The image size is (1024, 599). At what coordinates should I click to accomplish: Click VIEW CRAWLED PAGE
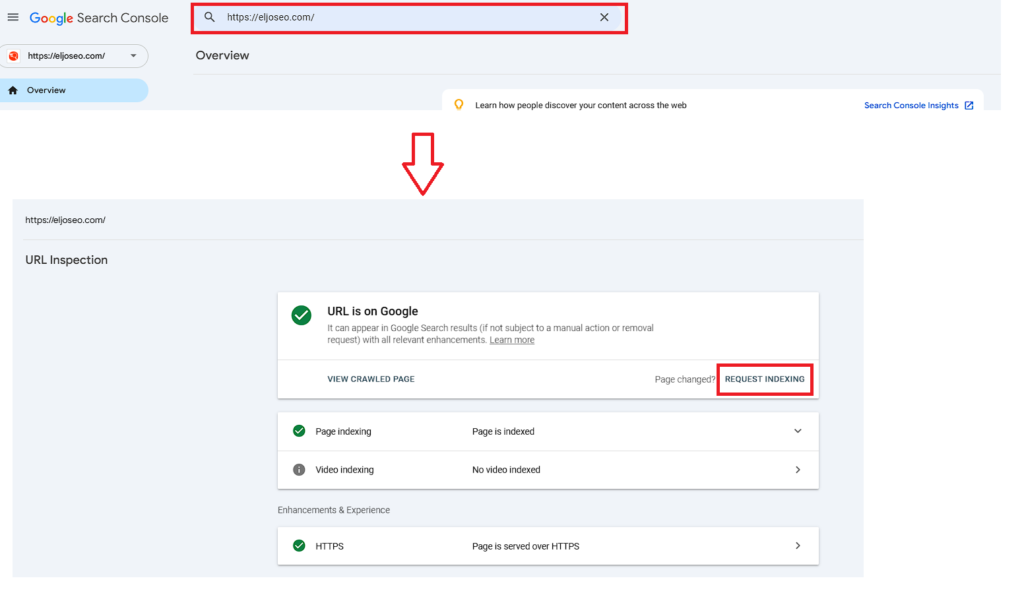point(371,379)
